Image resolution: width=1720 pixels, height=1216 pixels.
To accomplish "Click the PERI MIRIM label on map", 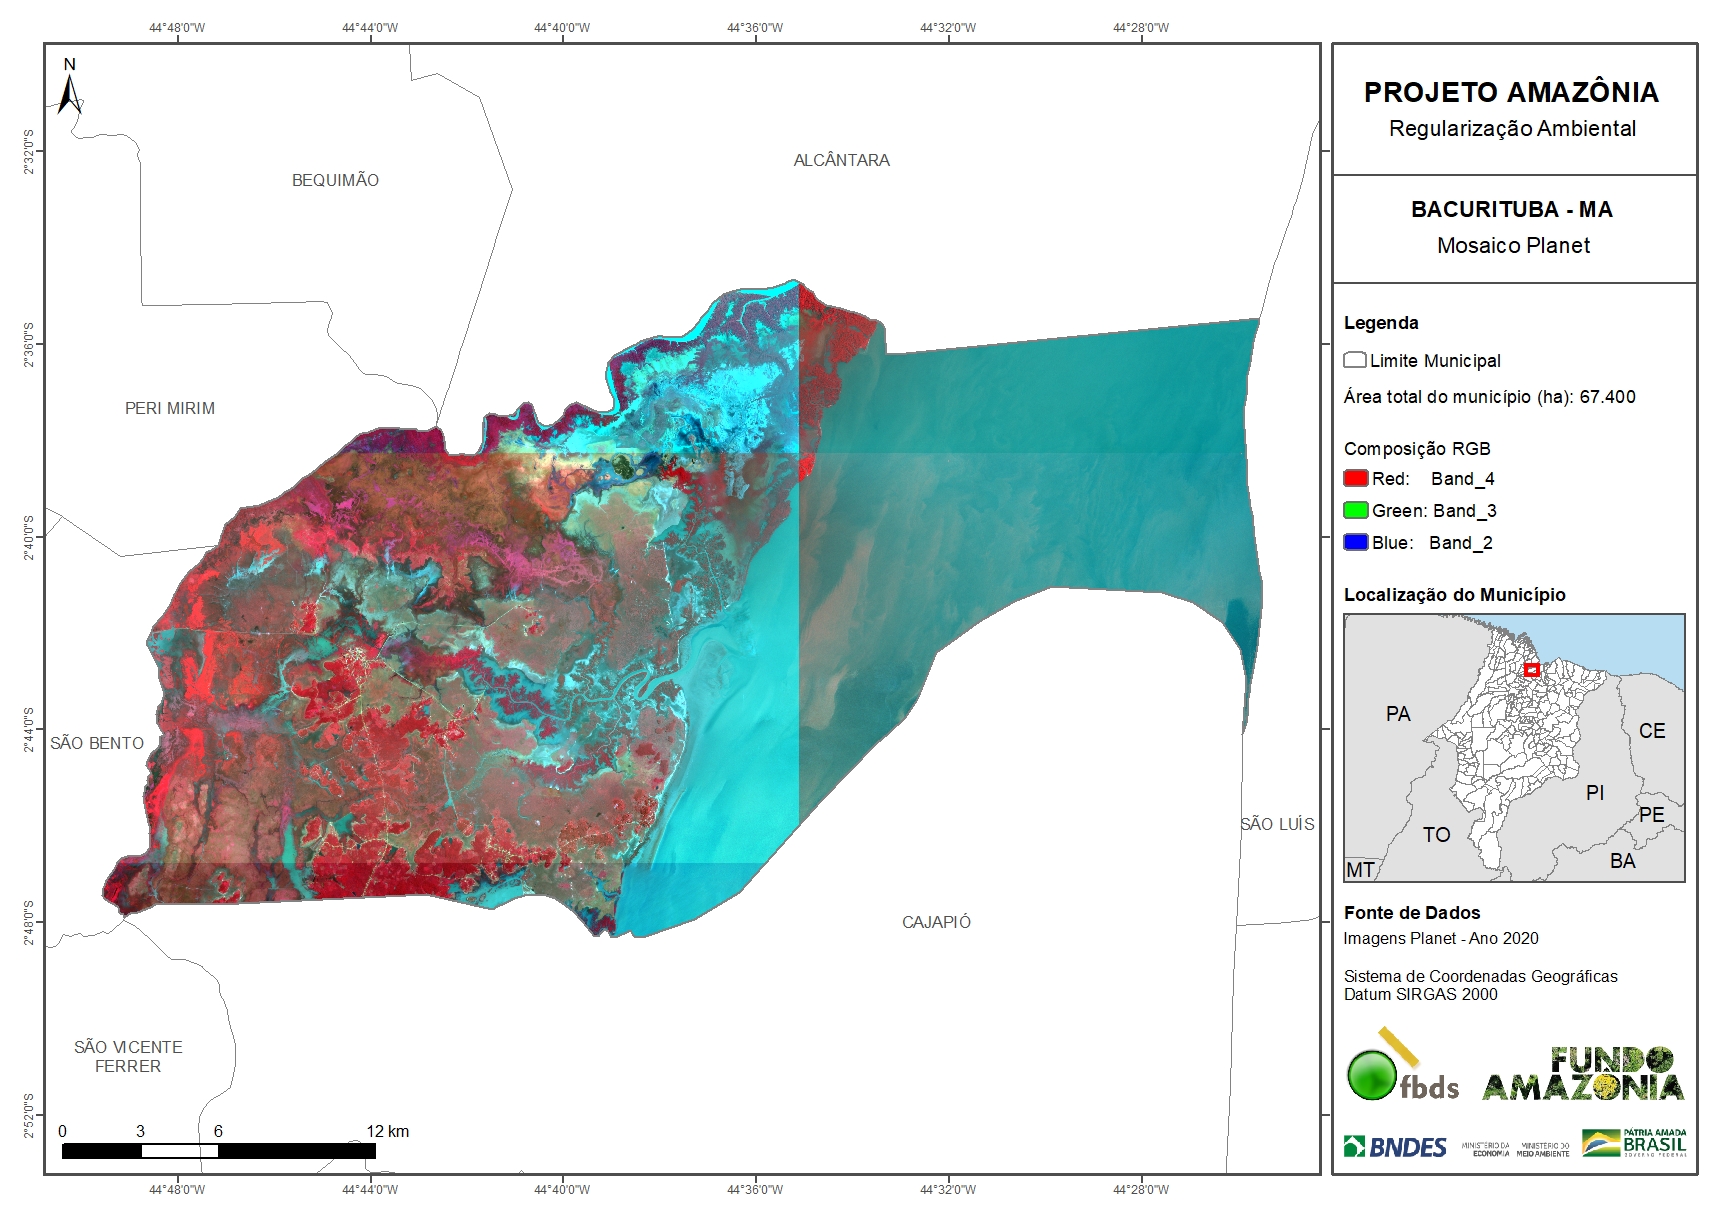I will [x=170, y=408].
